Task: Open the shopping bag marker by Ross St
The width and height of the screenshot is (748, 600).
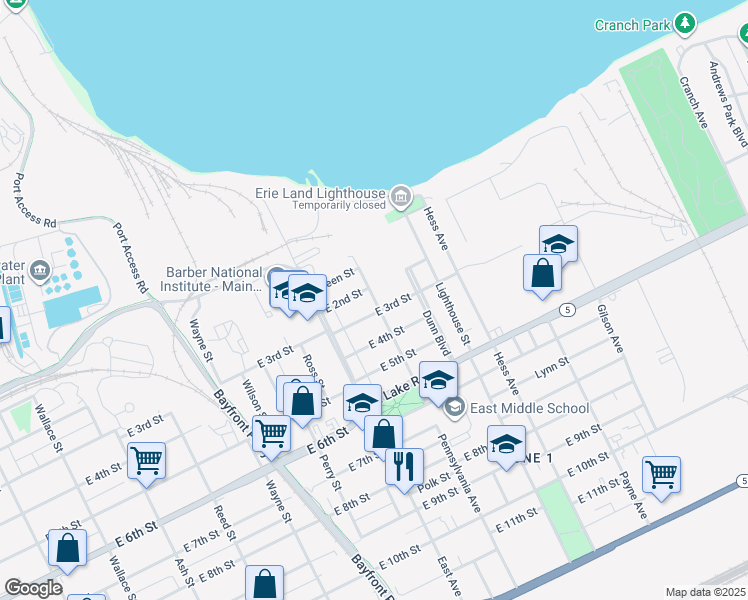Action: [x=302, y=400]
